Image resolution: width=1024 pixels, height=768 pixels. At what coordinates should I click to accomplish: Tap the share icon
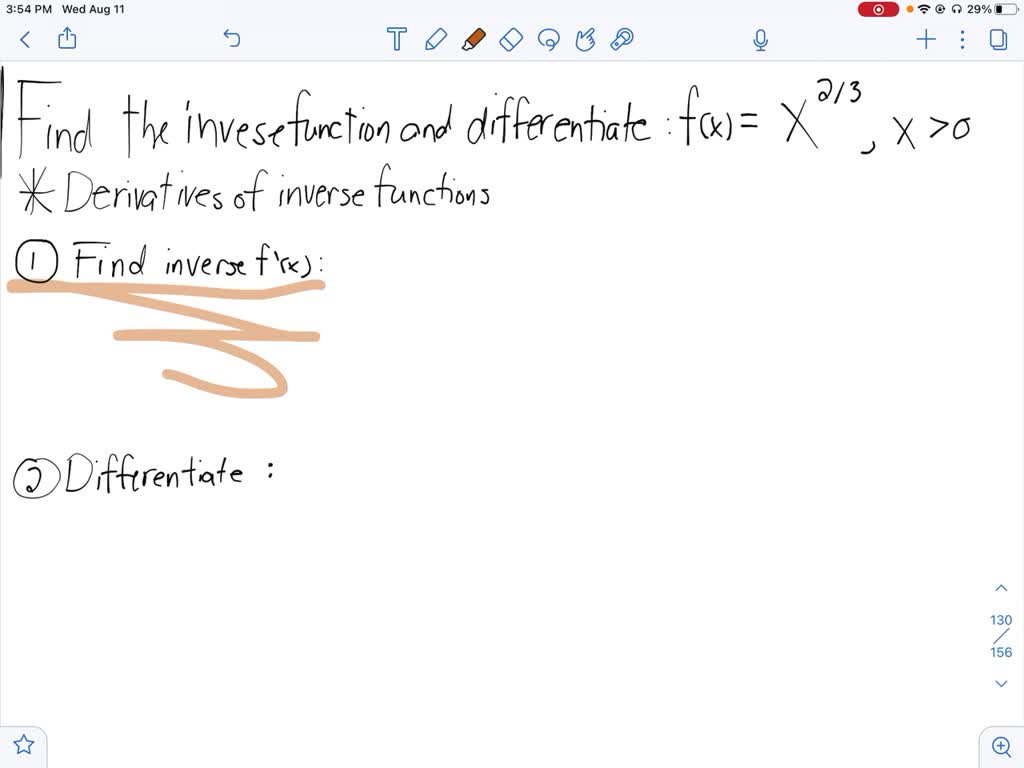pos(66,39)
